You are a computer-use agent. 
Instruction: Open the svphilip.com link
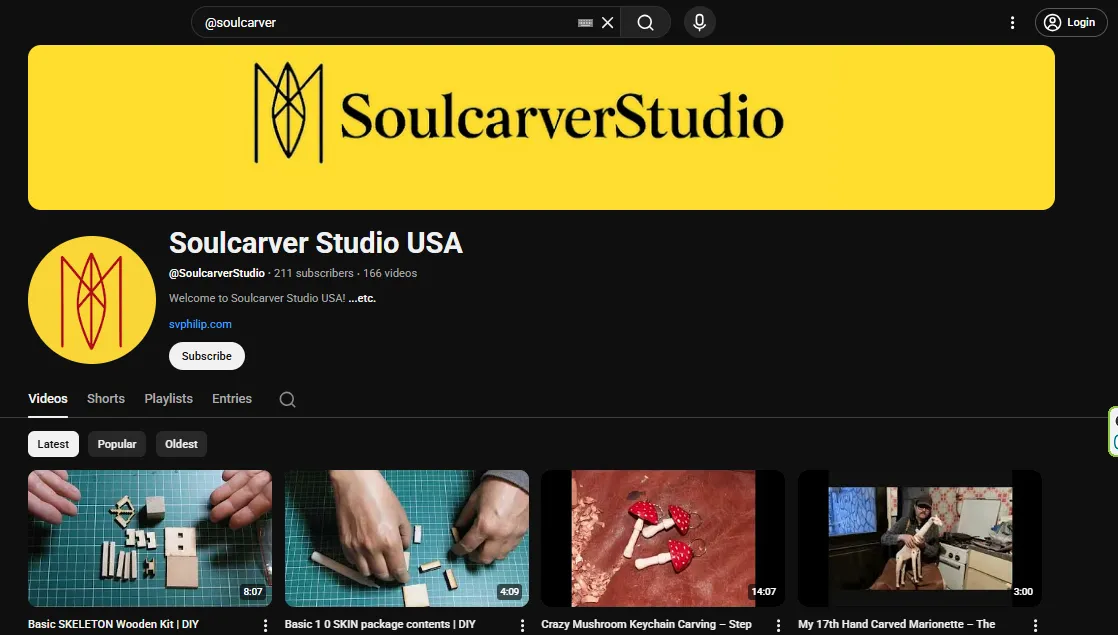pos(199,324)
